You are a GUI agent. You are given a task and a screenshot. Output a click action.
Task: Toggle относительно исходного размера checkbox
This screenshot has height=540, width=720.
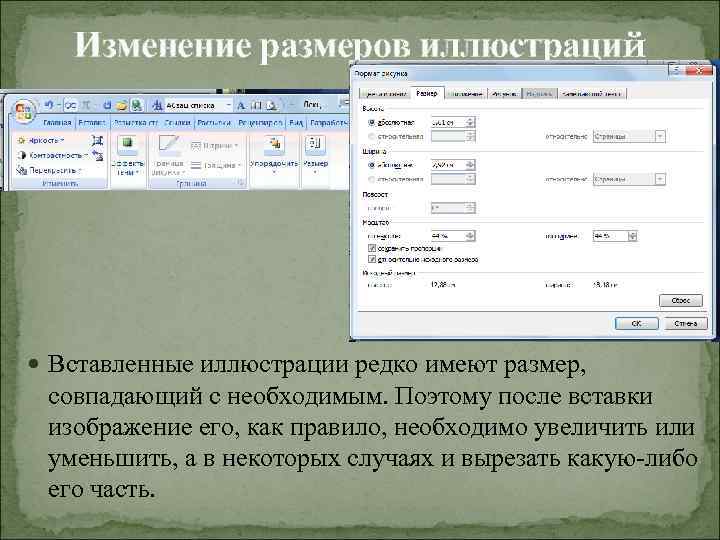372,259
